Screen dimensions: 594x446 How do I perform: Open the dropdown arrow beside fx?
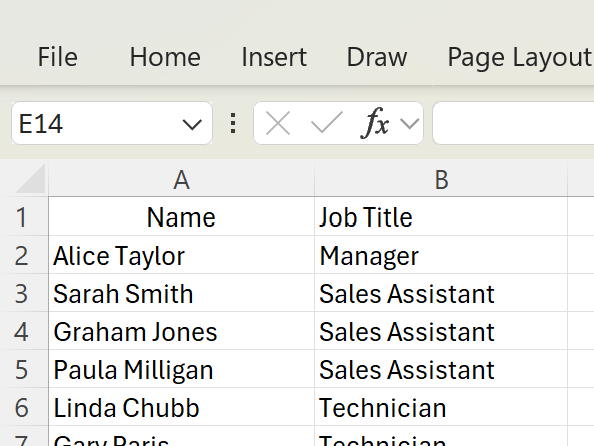410,124
